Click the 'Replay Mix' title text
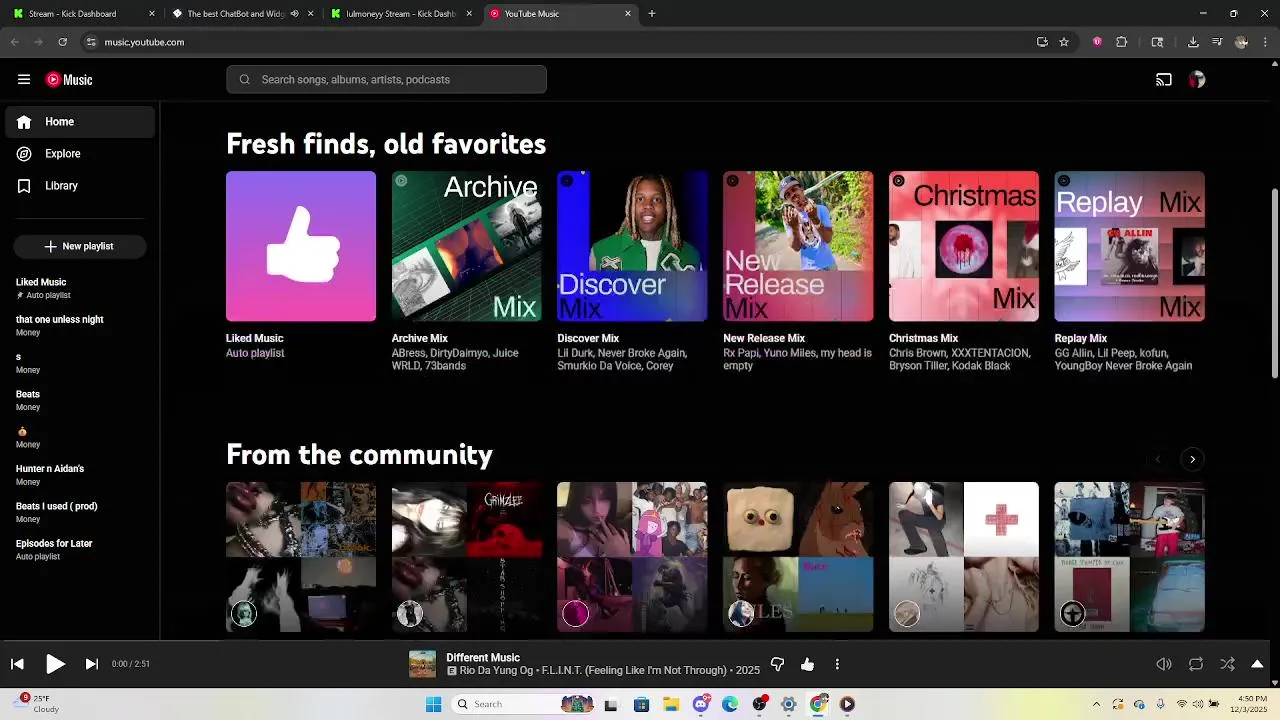This screenshot has width=1280, height=720. (x=1080, y=338)
